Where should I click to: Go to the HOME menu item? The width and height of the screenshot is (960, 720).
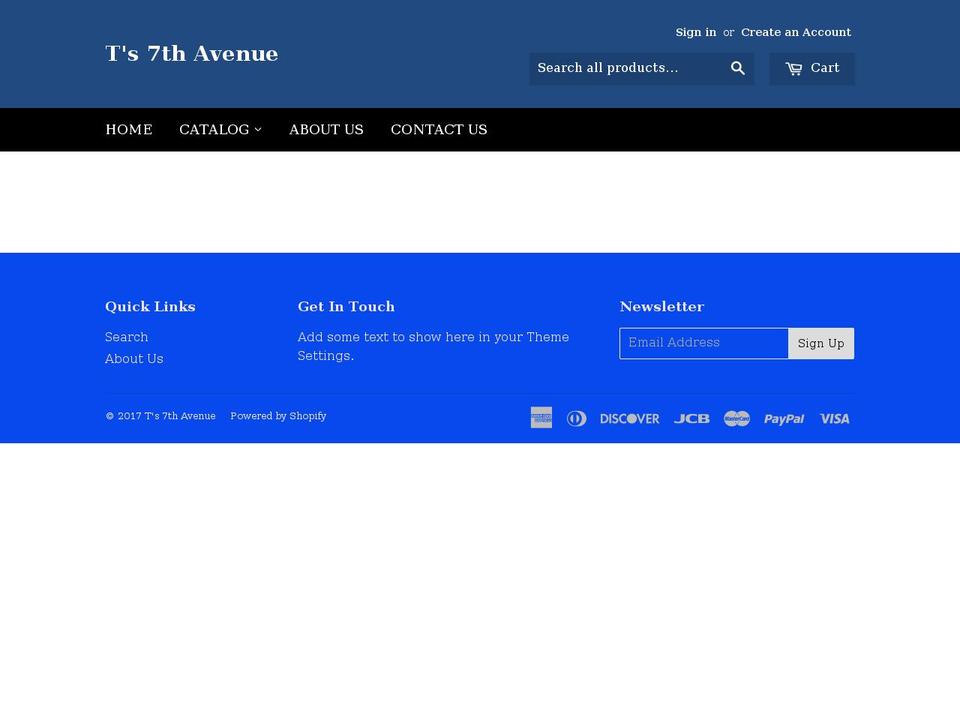point(129,130)
